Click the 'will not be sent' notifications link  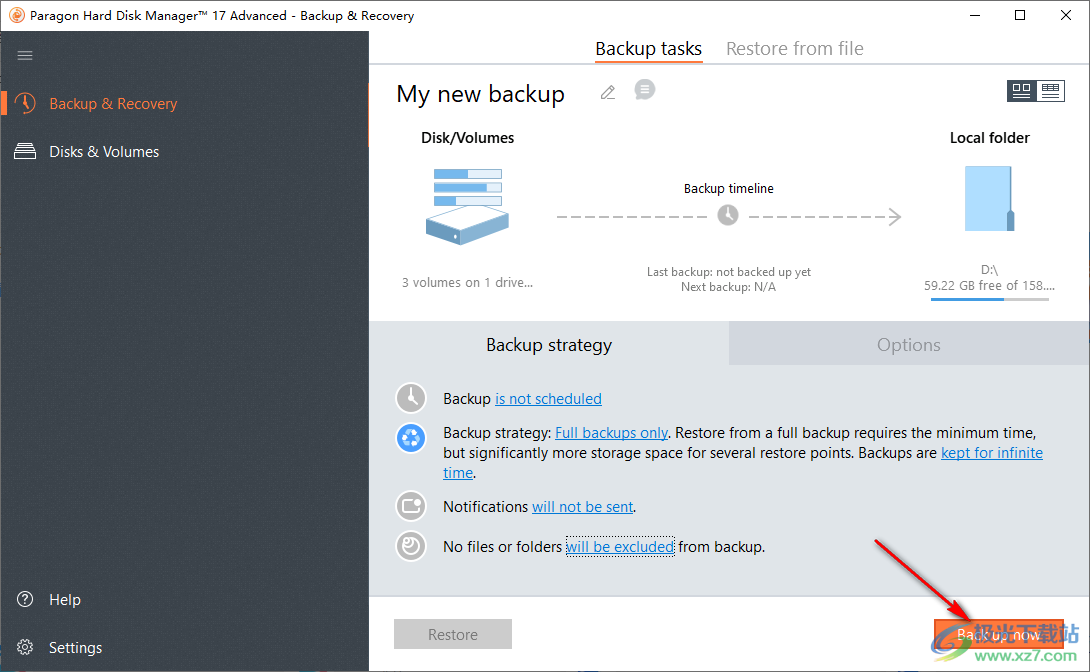click(583, 507)
